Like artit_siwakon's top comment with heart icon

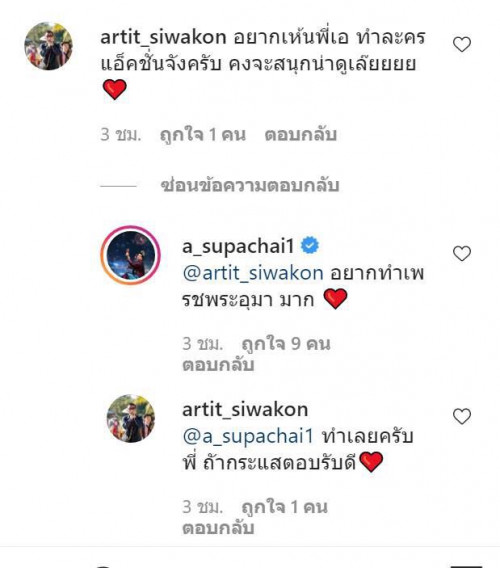click(x=462, y=44)
